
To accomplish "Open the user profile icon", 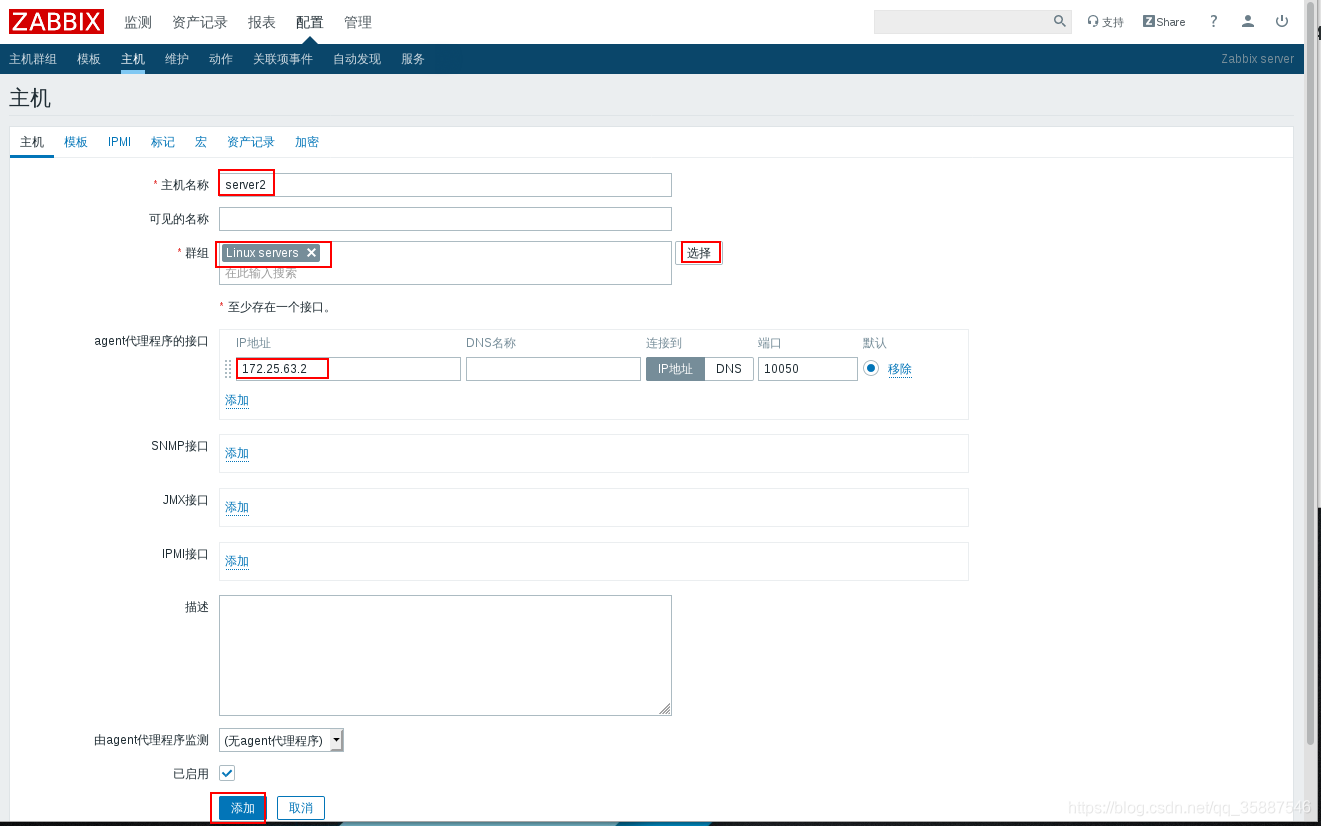I will click(1248, 21).
